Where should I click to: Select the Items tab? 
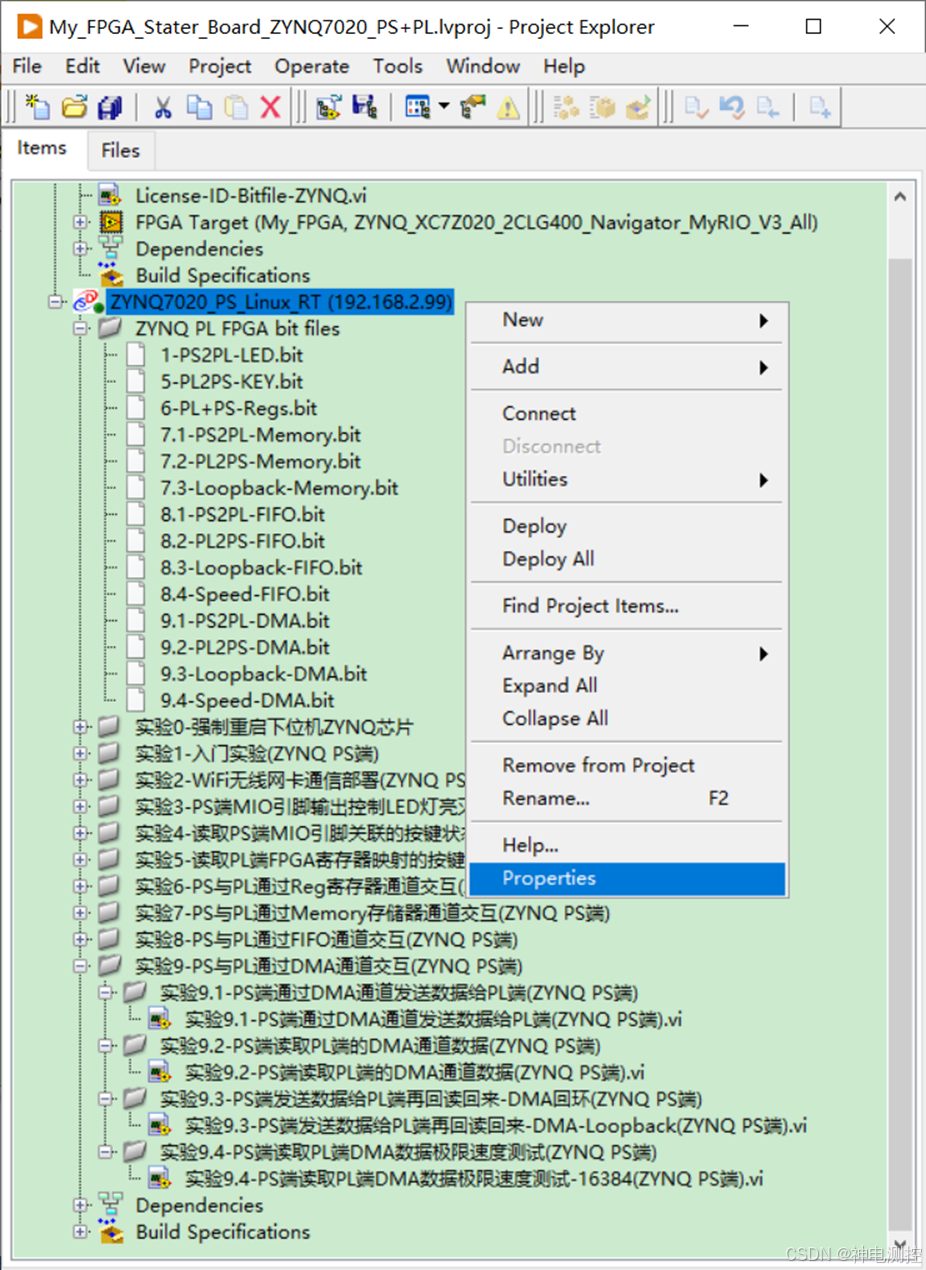coord(42,148)
